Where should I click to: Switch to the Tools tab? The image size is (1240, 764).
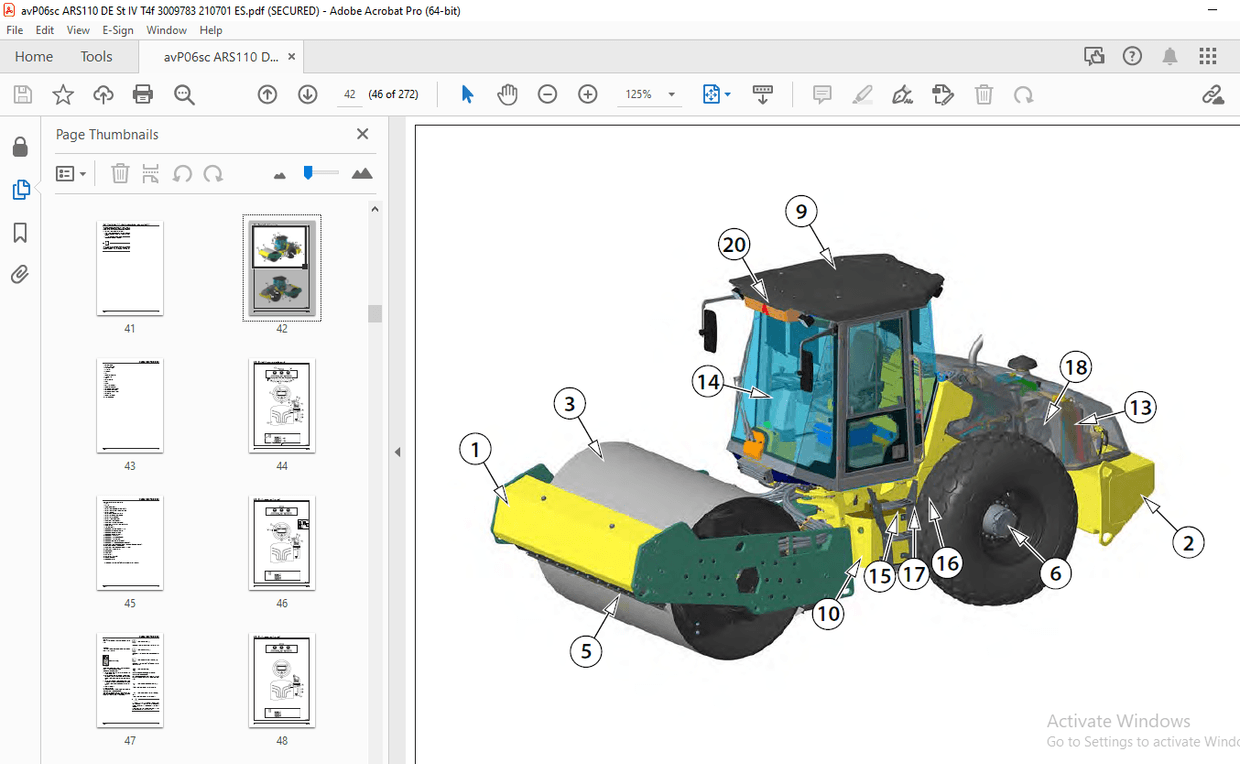click(96, 56)
